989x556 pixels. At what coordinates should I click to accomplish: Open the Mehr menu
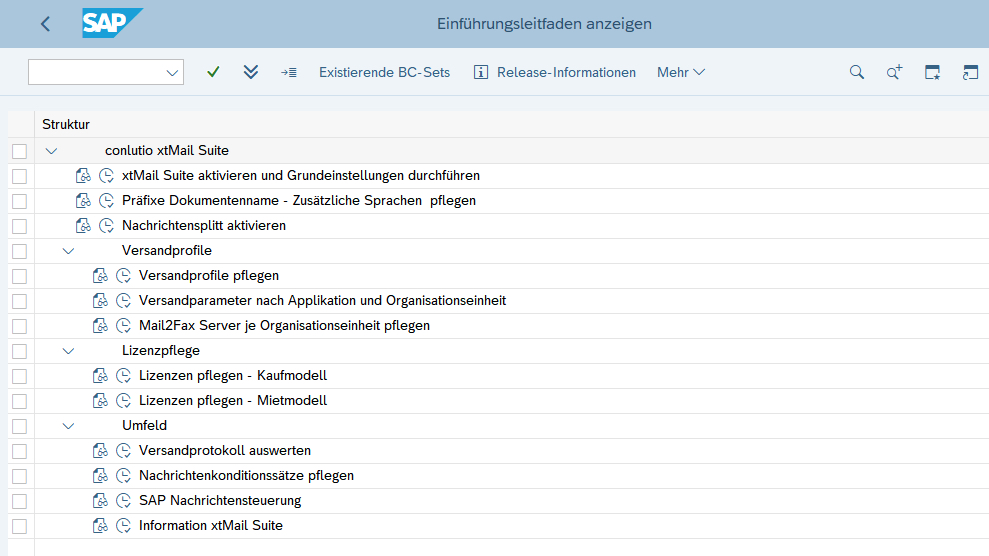click(x=681, y=72)
